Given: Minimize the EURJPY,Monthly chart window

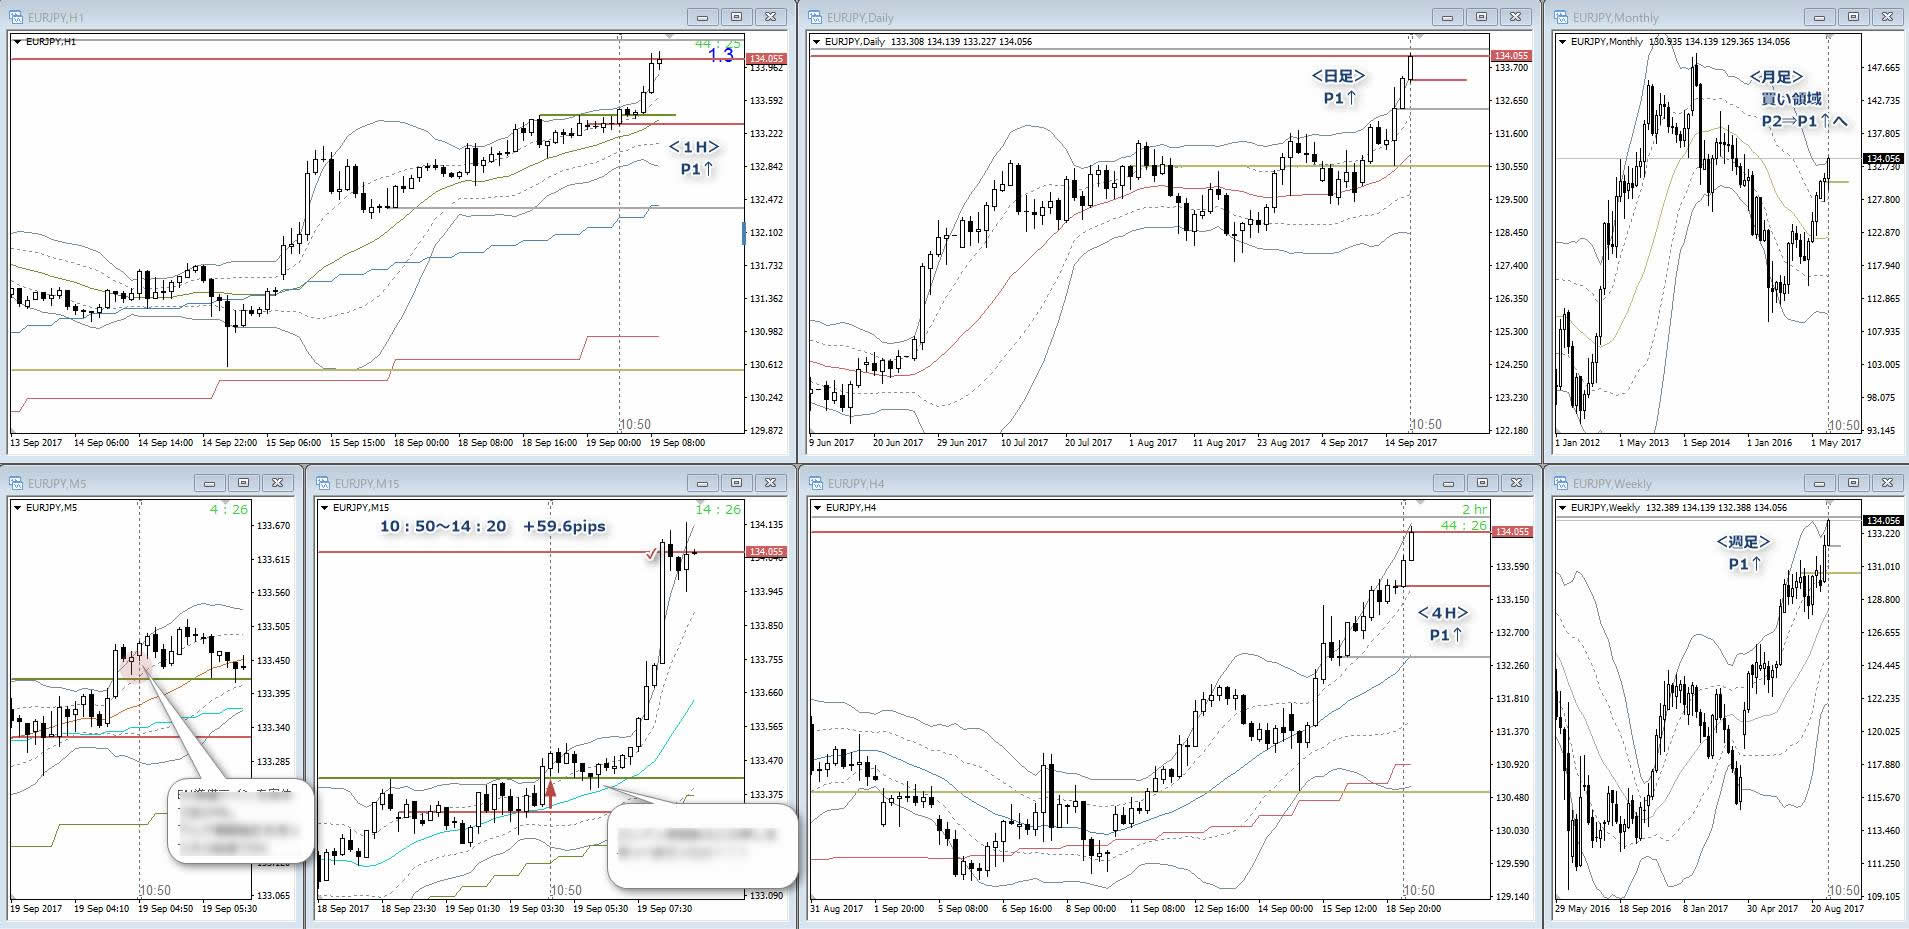Looking at the screenshot, I should coord(1819,17).
